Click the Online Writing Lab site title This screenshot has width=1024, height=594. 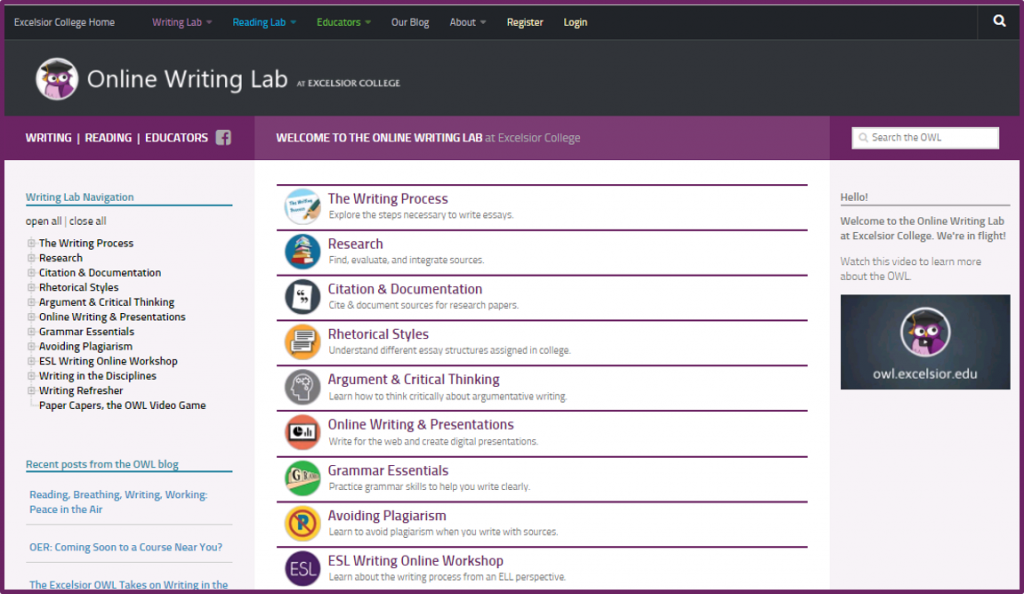coord(187,79)
